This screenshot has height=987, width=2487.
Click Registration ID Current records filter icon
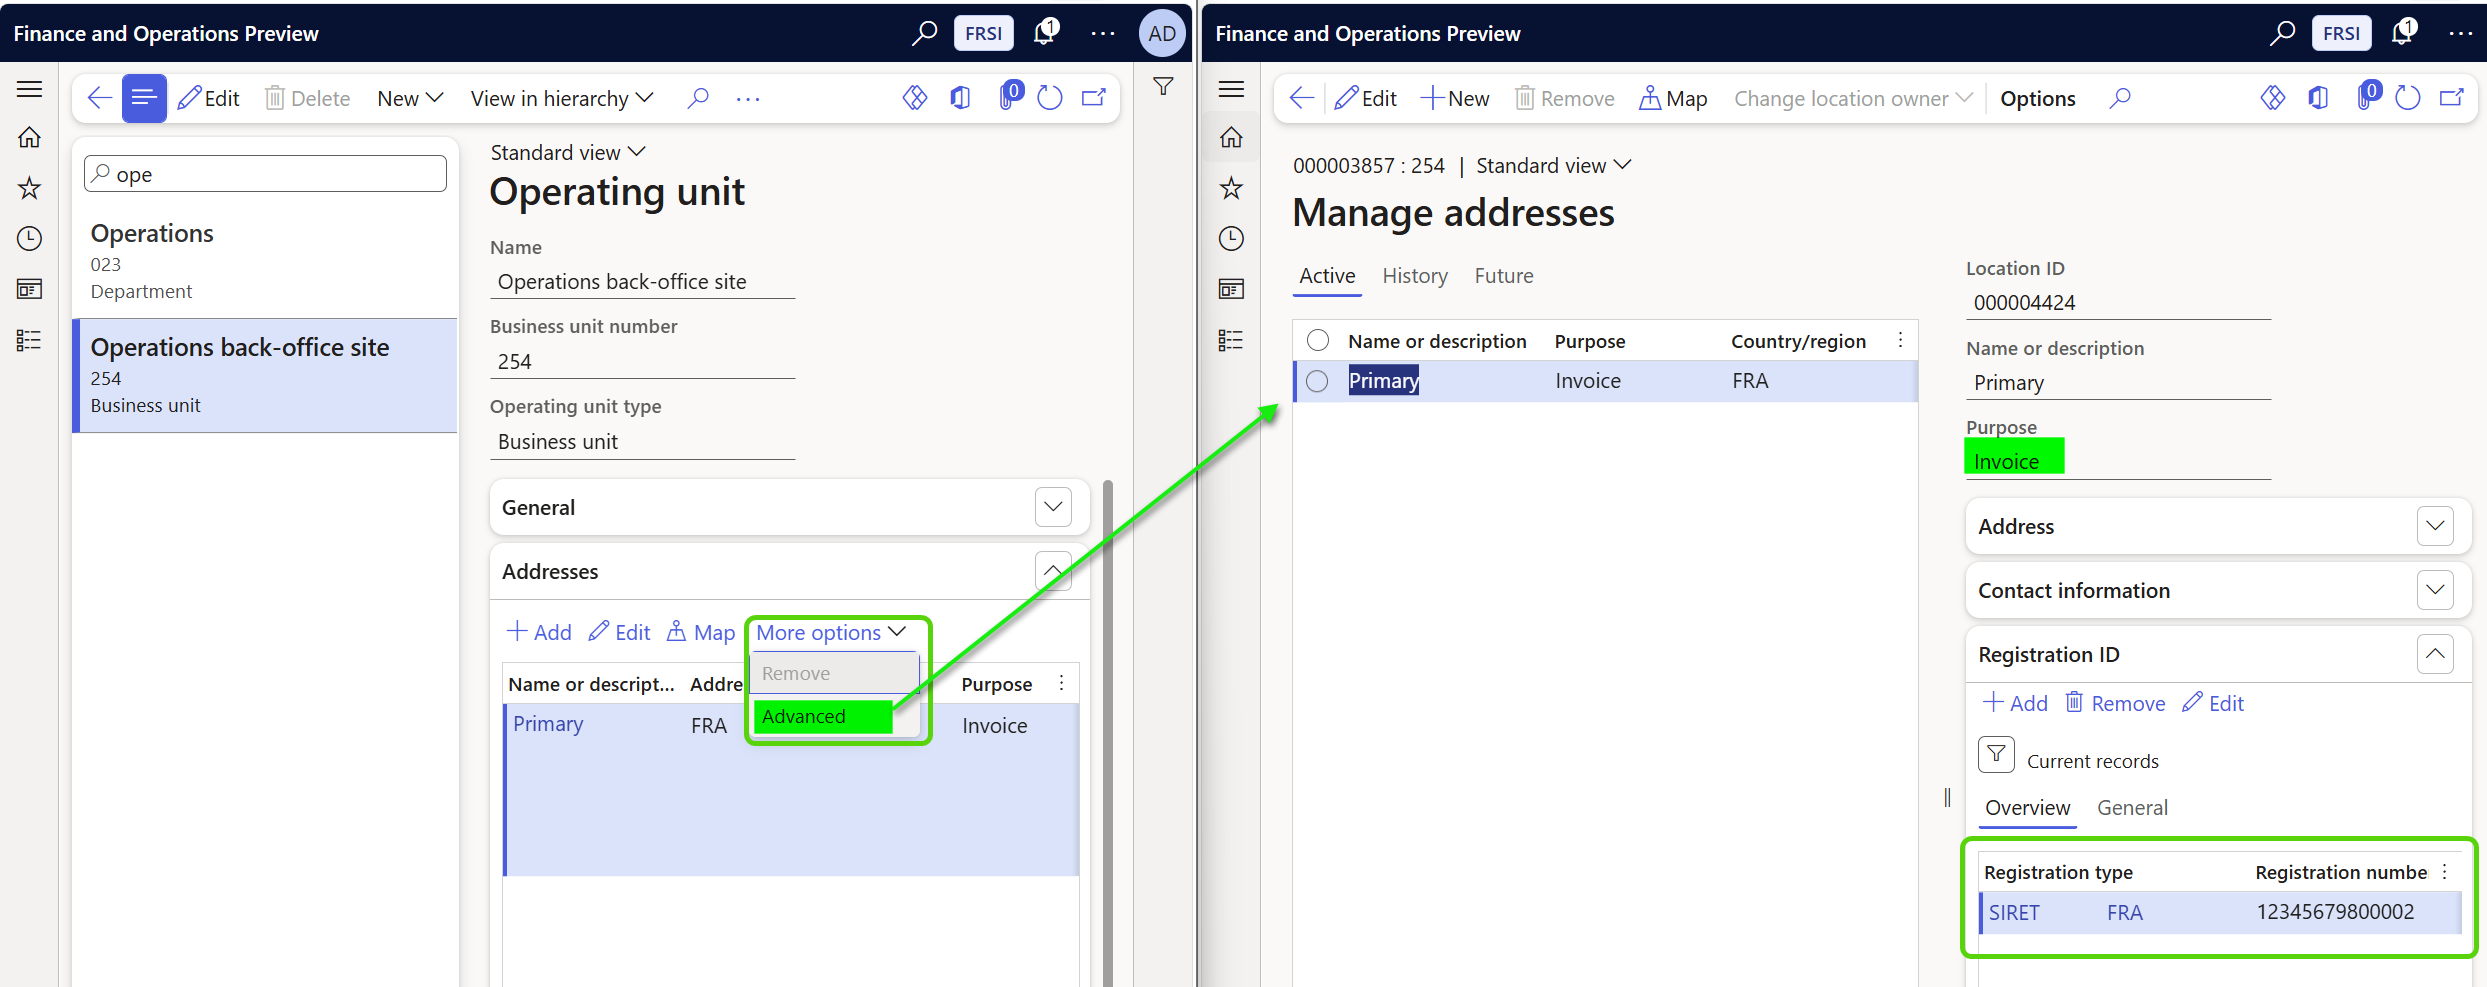pos(1996,754)
